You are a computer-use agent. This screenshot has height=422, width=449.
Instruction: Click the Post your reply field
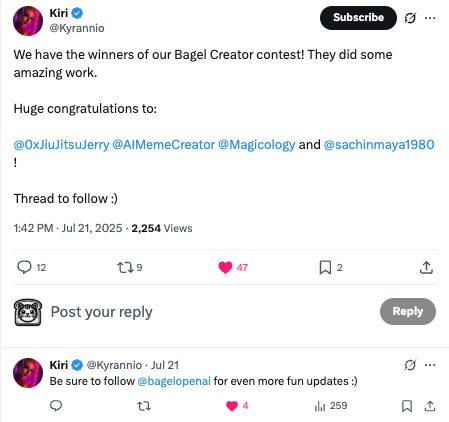tap(213, 312)
